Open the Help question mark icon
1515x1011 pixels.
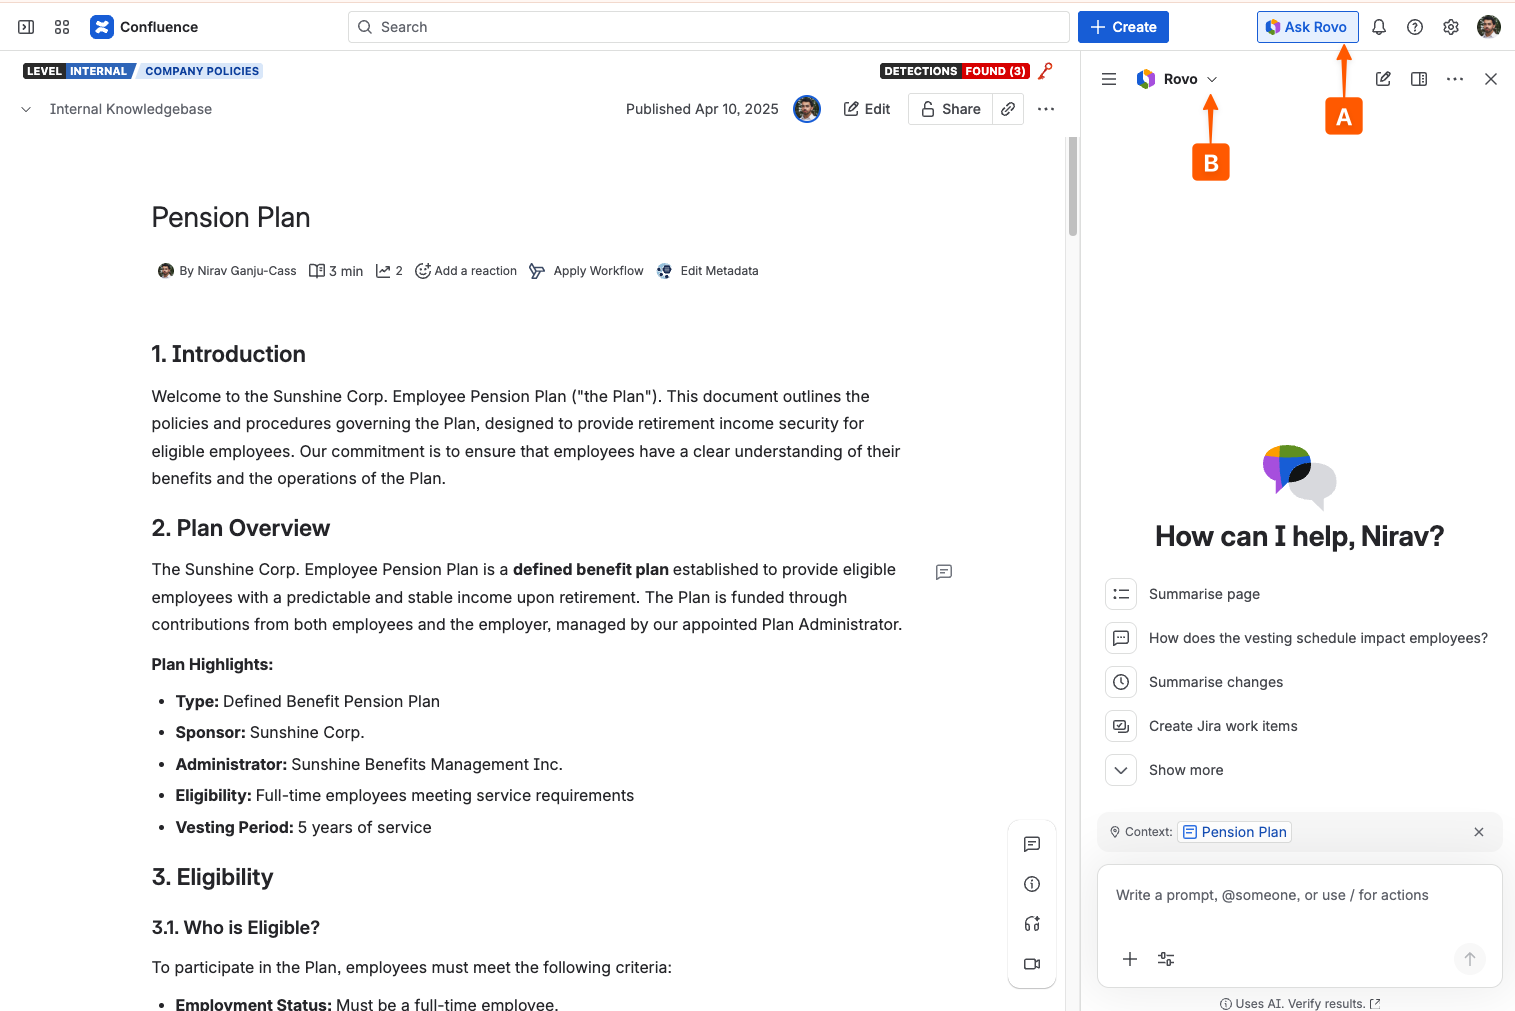pyautogui.click(x=1415, y=27)
